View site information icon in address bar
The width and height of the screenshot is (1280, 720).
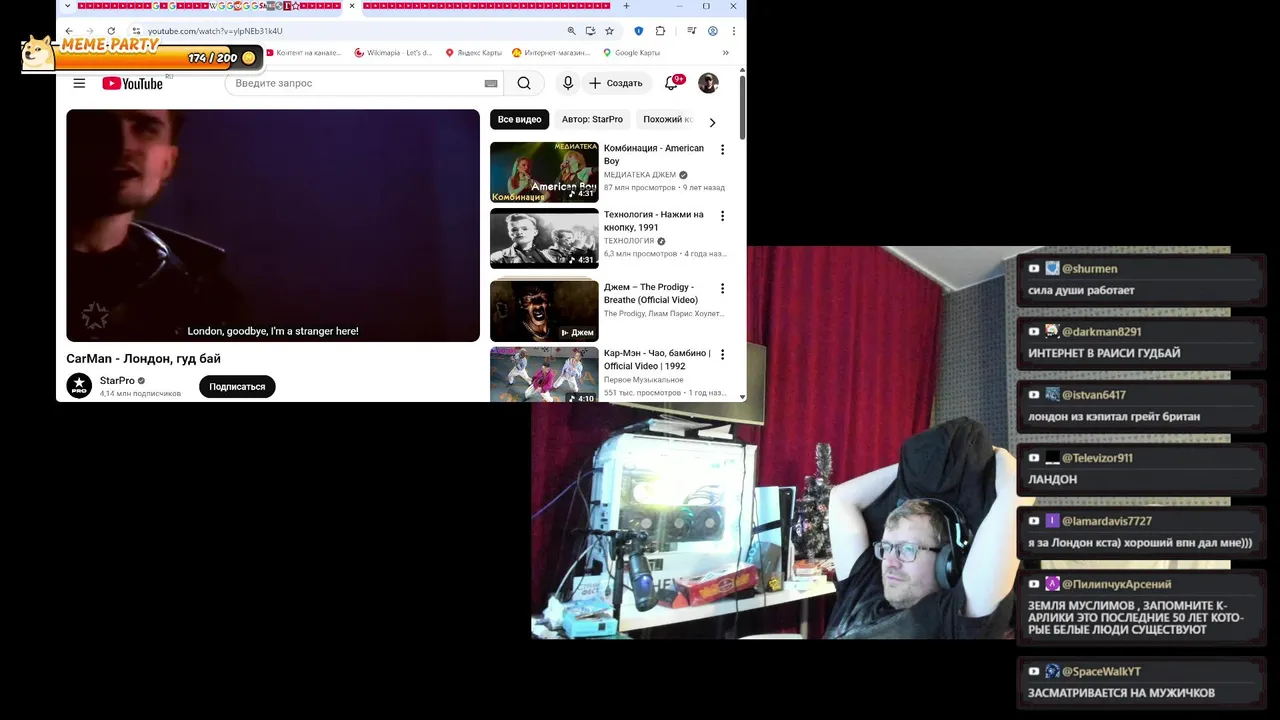pos(137,31)
